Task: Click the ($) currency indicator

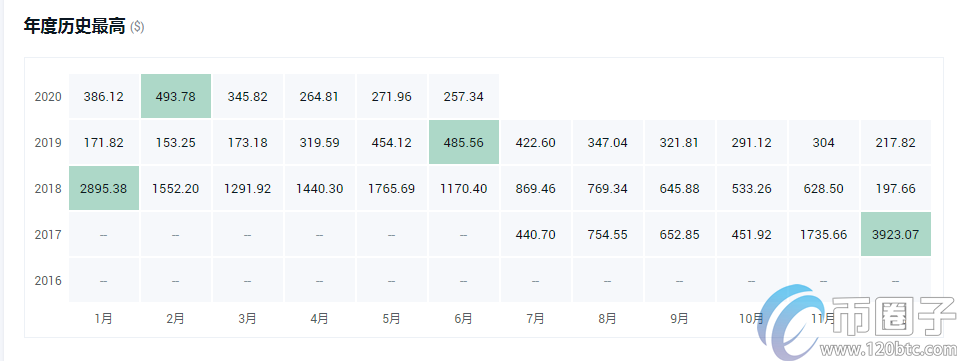Action: (137, 27)
